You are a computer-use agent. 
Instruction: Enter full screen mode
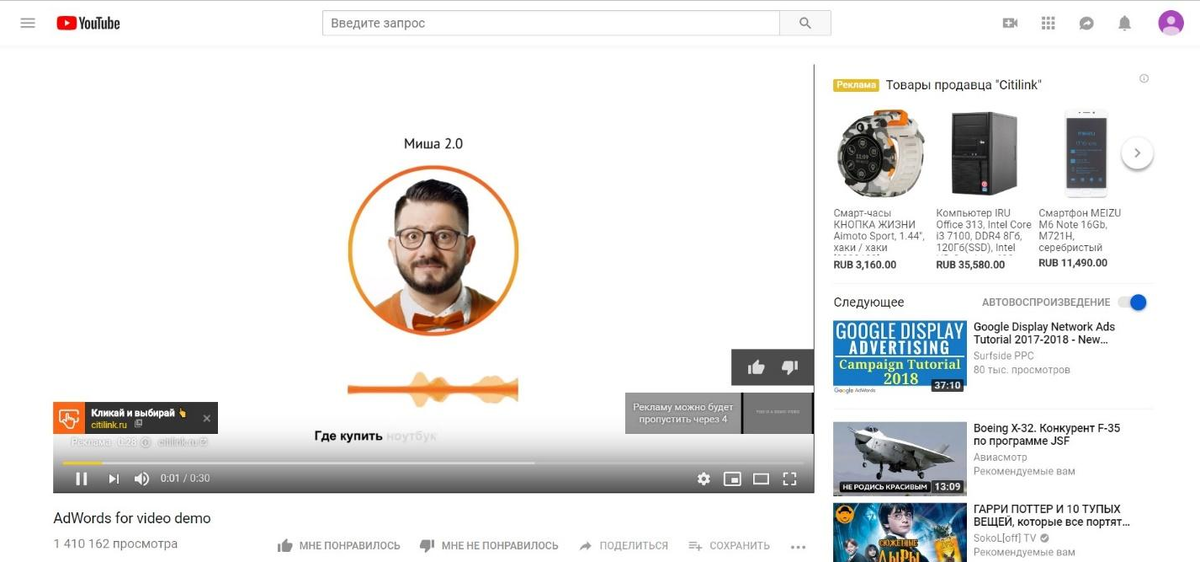click(x=789, y=478)
